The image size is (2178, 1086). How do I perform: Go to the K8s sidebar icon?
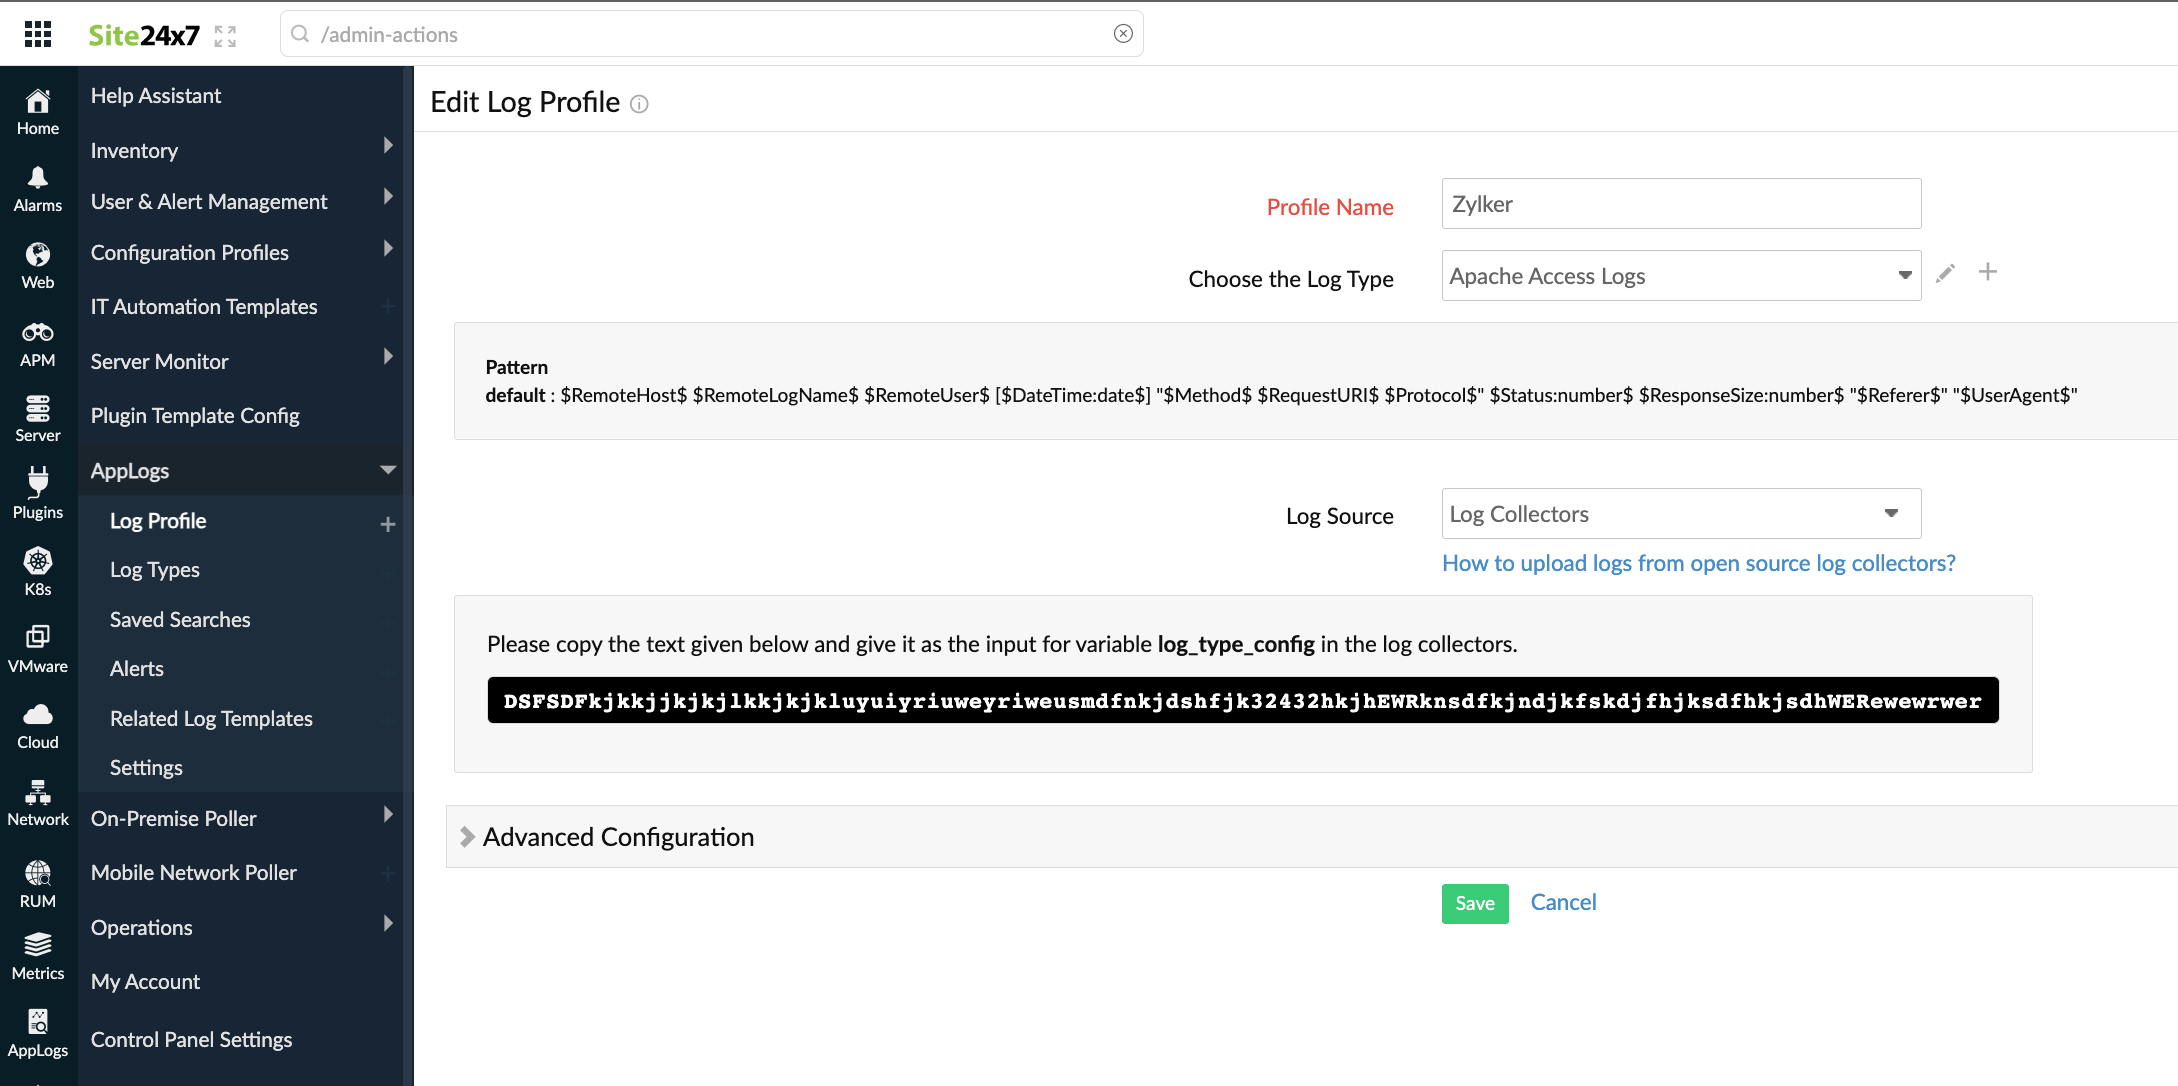pyautogui.click(x=38, y=562)
